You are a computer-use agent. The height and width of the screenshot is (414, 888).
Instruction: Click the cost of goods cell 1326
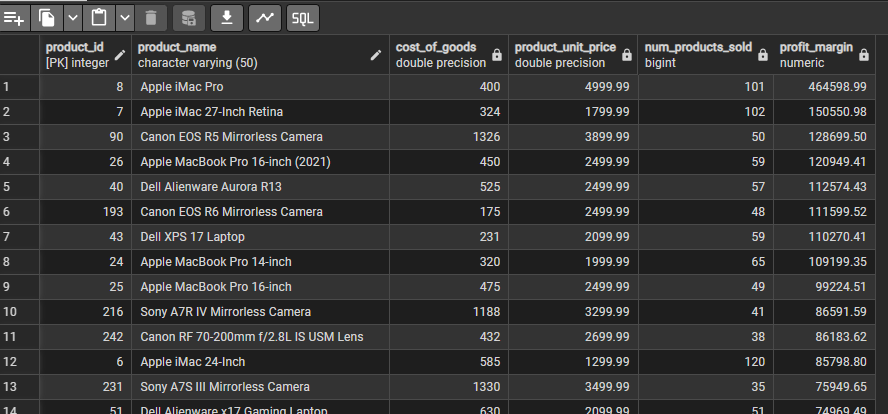coord(449,137)
